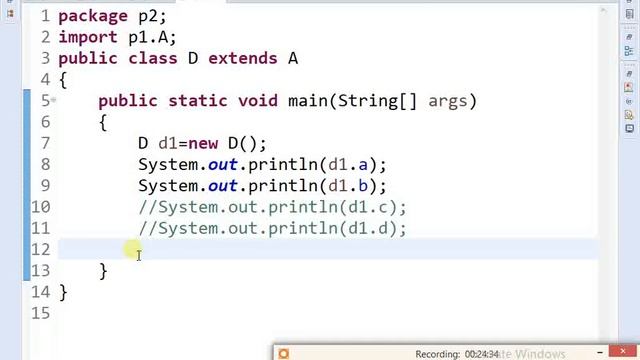Click the 'package p2;' line
The height and width of the screenshot is (360, 640).
point(113,16)
